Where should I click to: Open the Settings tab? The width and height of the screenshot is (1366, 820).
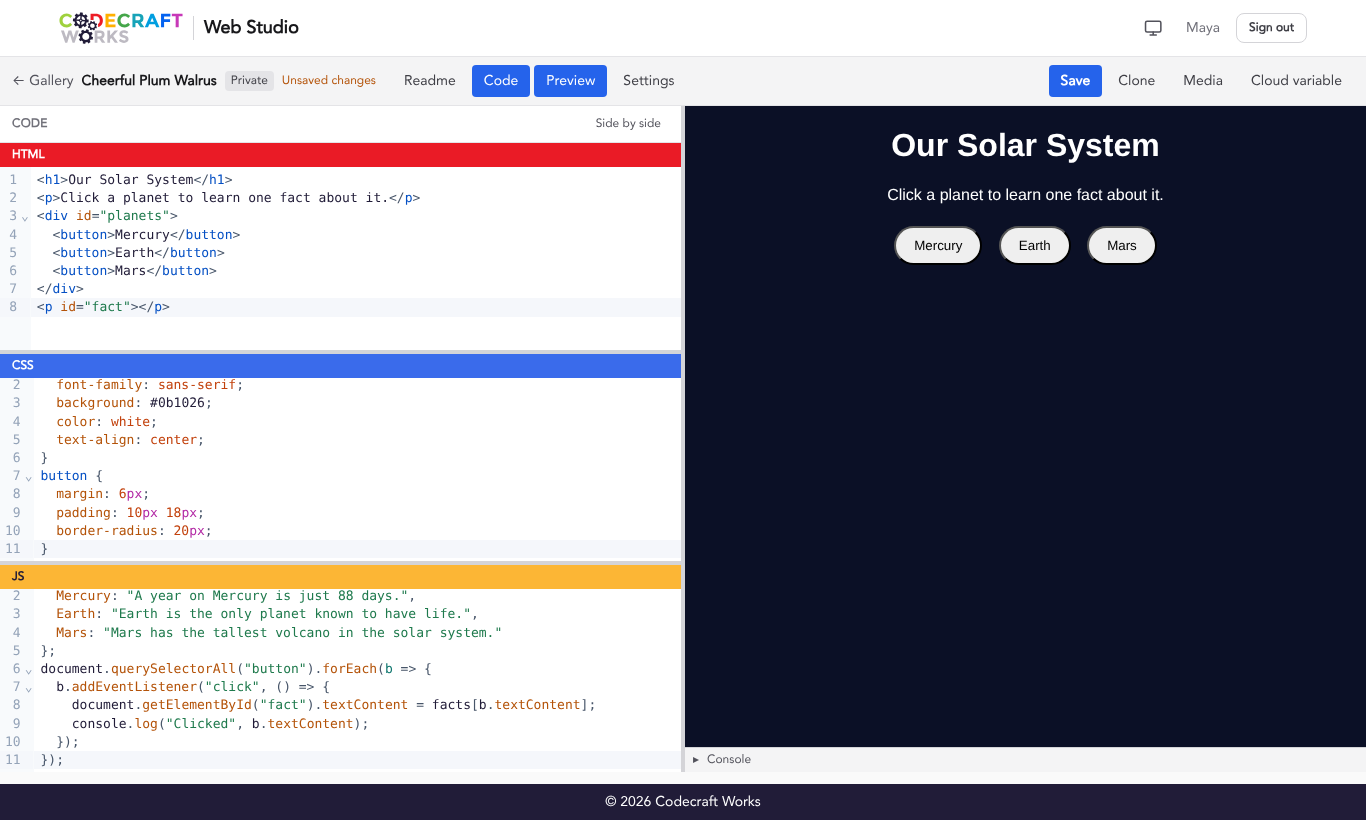click(x=649, y=81)
